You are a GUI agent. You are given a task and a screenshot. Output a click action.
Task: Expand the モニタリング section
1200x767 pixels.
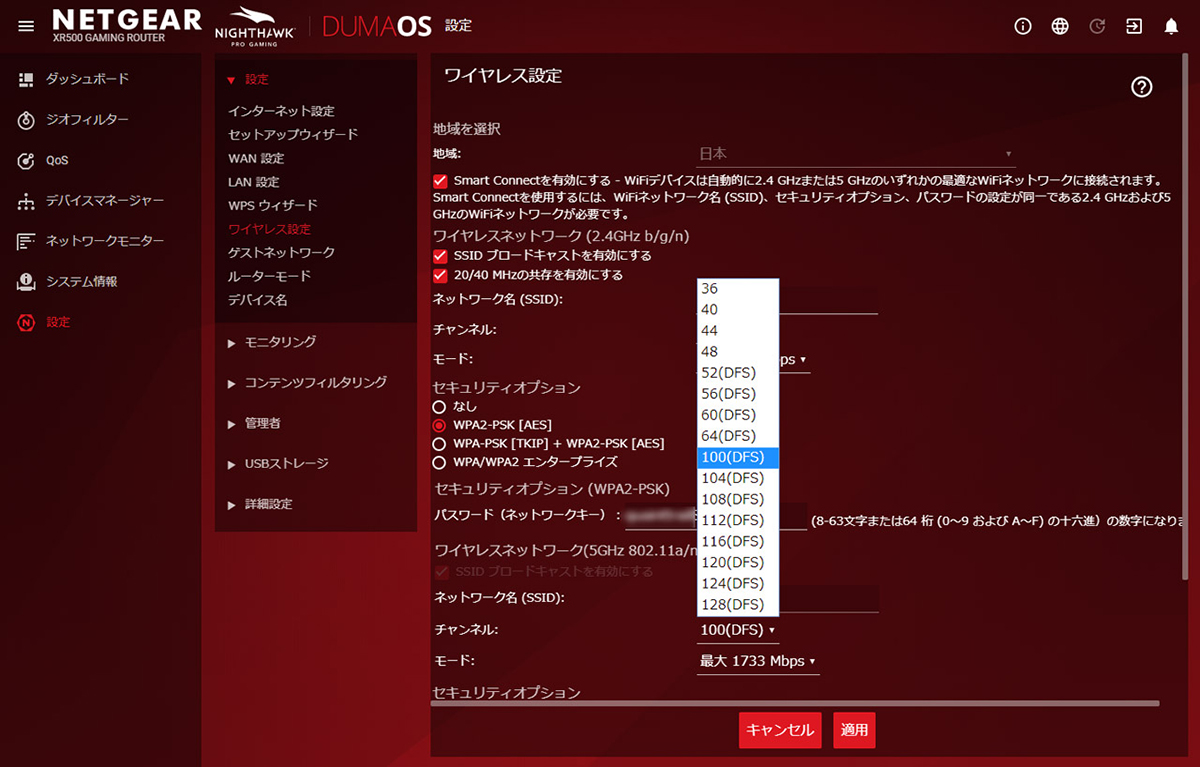tap(280, 342)
